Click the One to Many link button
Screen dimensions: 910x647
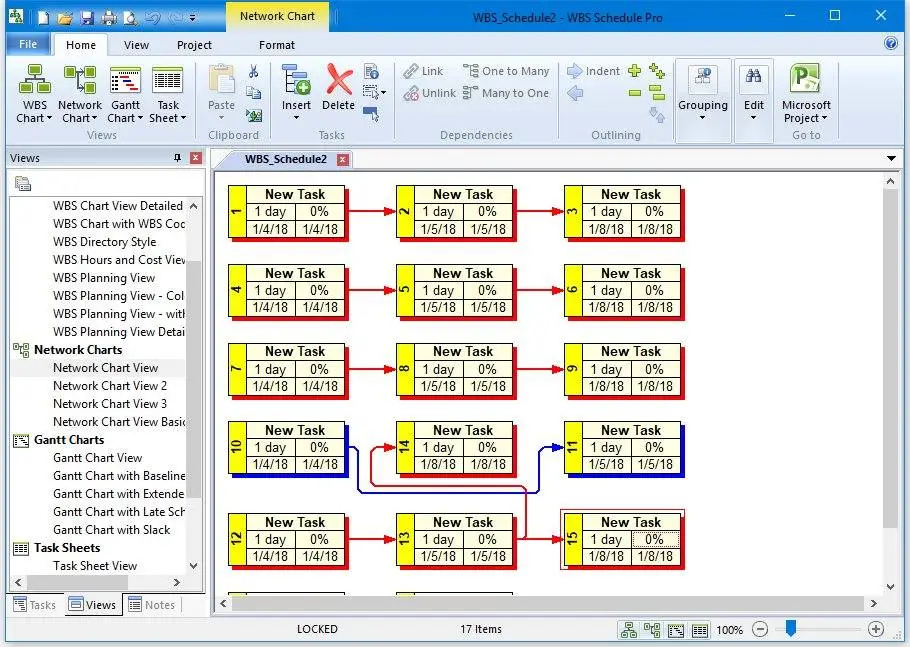click(506, 71)
